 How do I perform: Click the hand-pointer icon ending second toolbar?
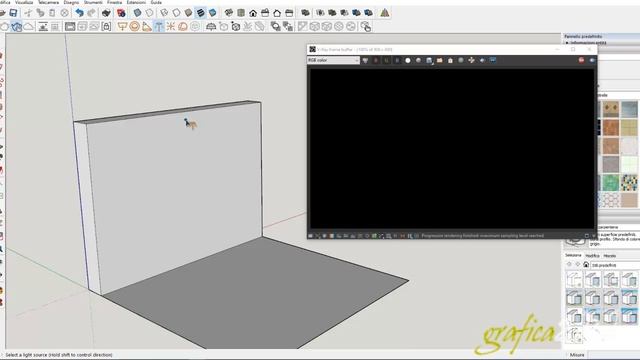[x=366, y=27]
